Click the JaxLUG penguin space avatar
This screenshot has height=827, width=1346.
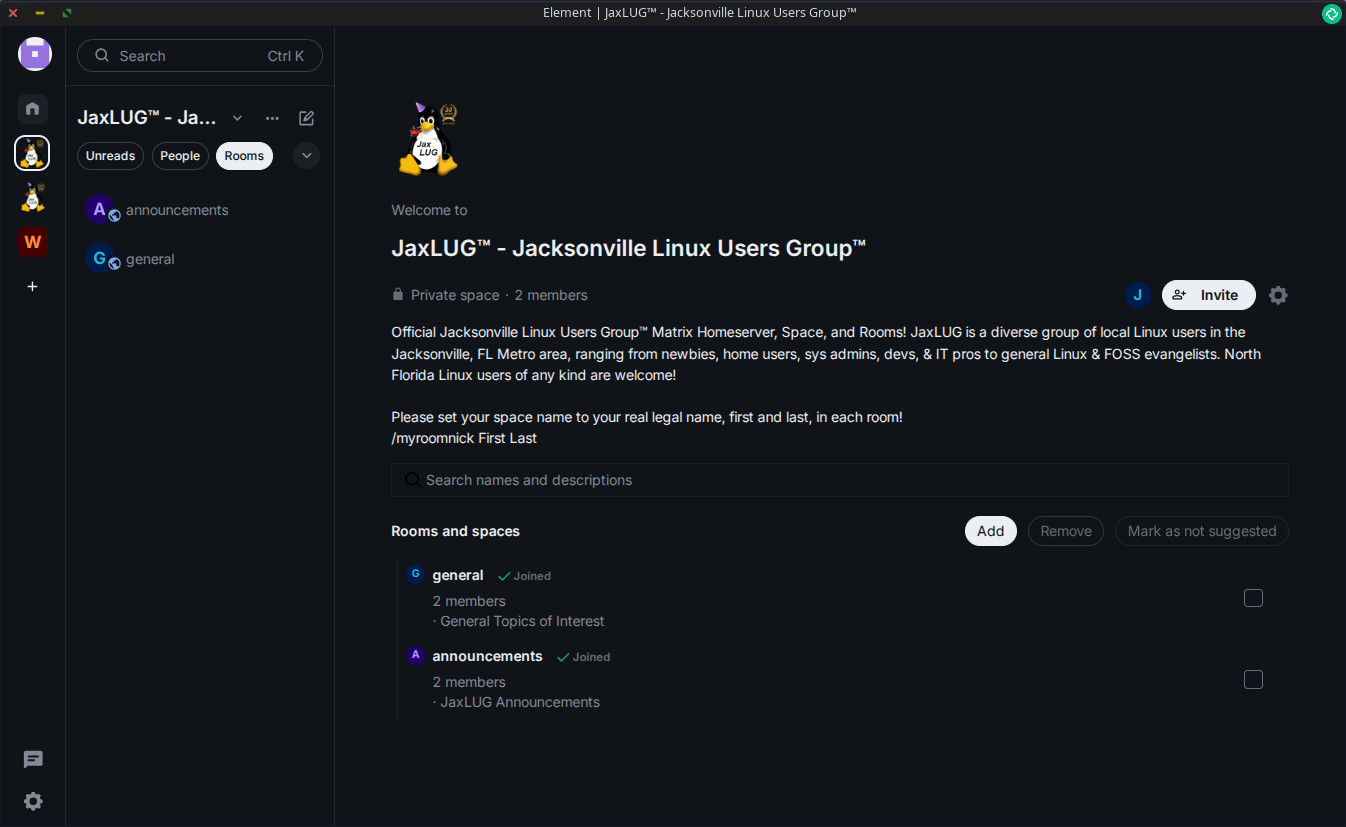[428, 138]
